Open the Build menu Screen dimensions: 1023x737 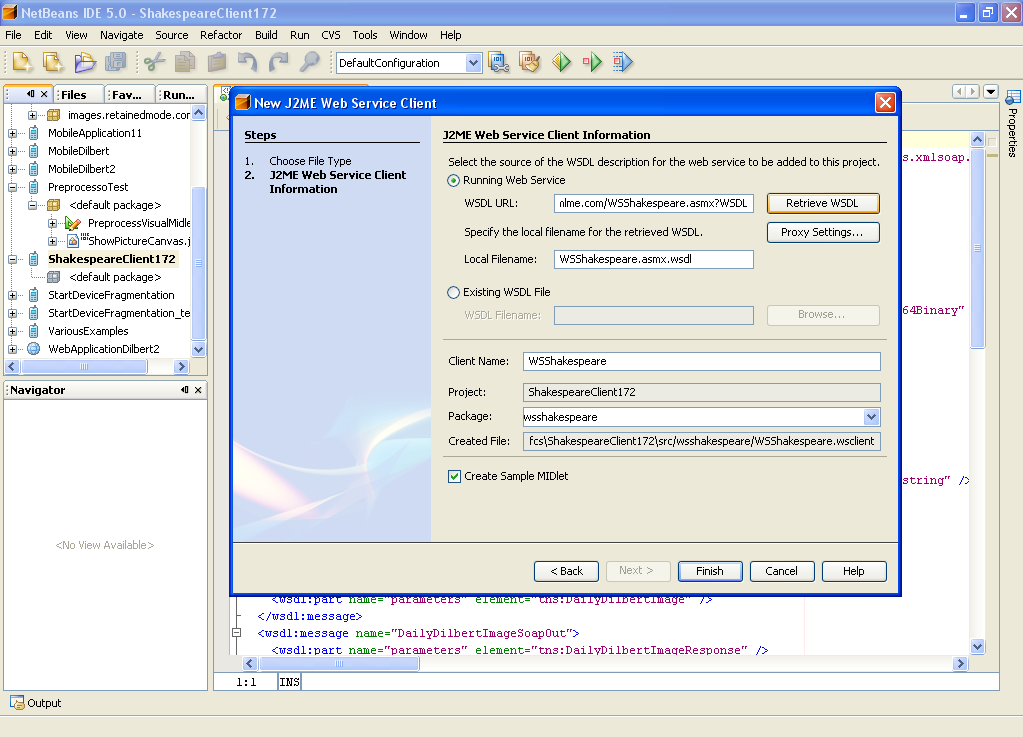click(266, 35)
